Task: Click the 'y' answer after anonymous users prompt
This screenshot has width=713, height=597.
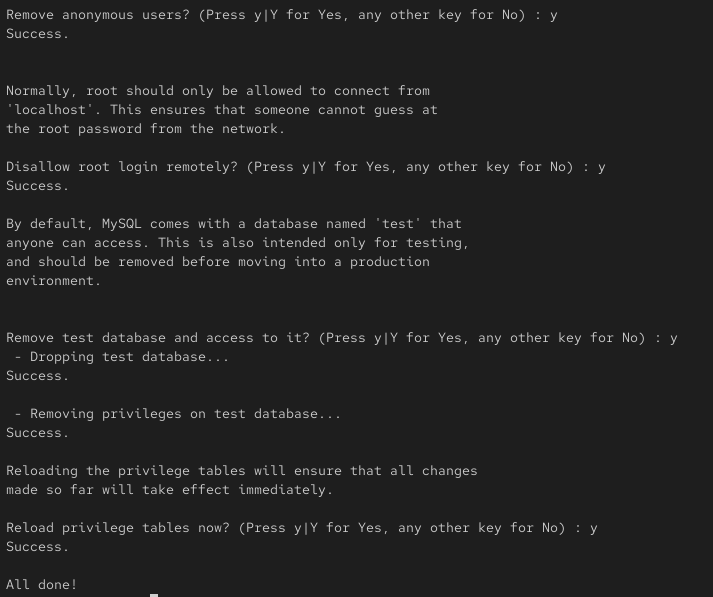Action: click(553, 16)
